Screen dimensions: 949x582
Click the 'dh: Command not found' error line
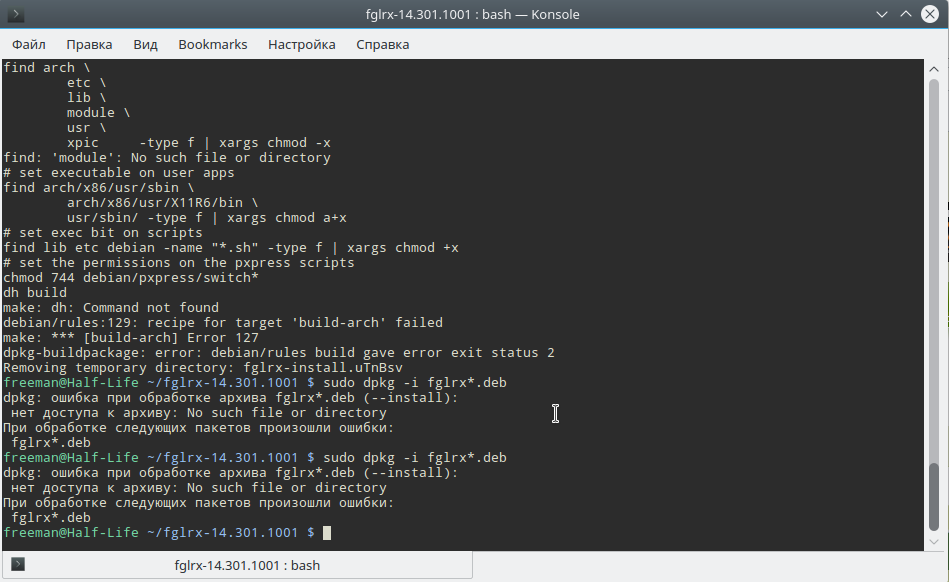(x=111, y=308)
